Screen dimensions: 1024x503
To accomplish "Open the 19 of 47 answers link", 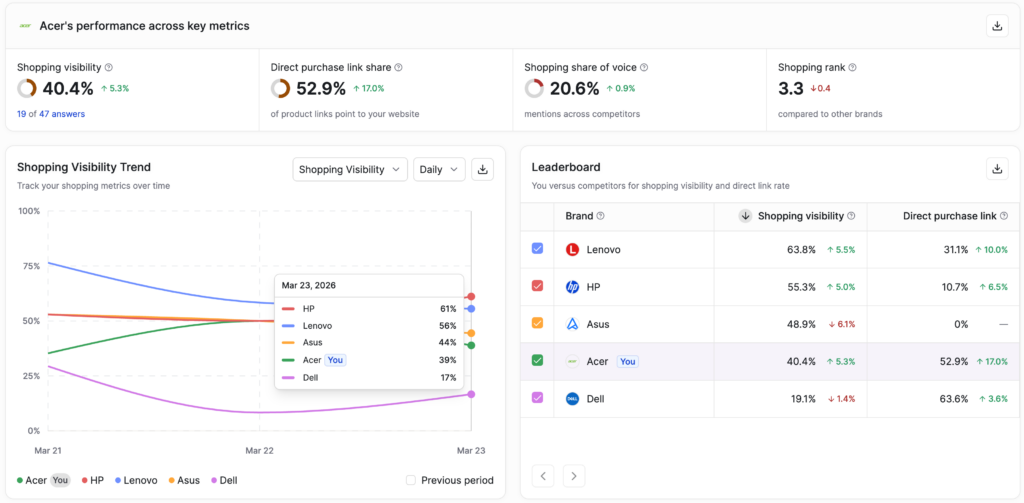I will 51,114.
